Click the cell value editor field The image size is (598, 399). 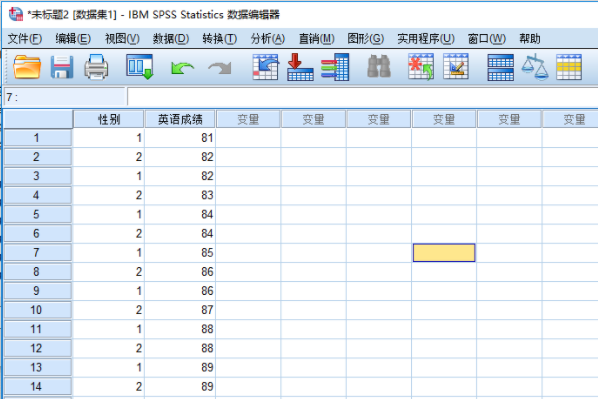click(x=362, y=97)
